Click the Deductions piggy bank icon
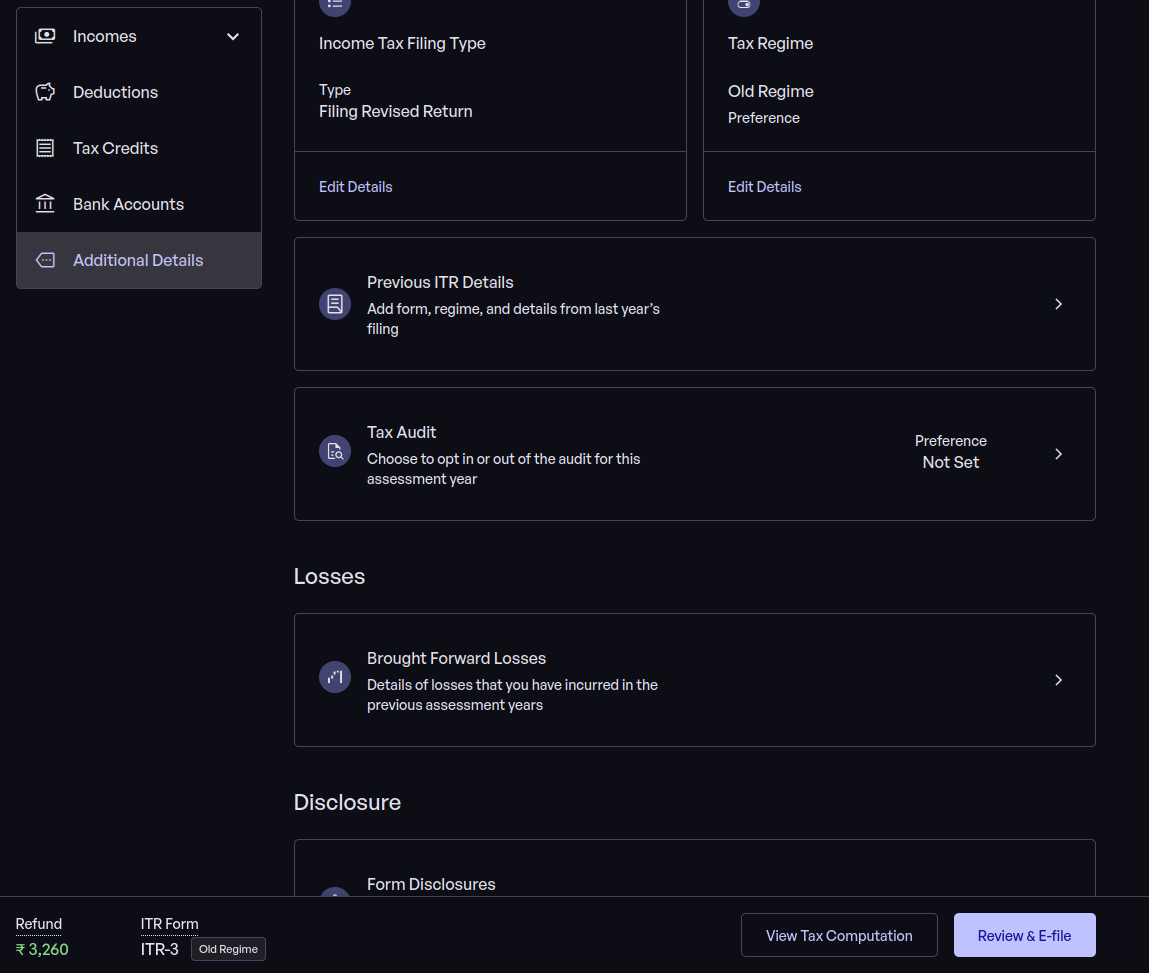 coord(45,92)
